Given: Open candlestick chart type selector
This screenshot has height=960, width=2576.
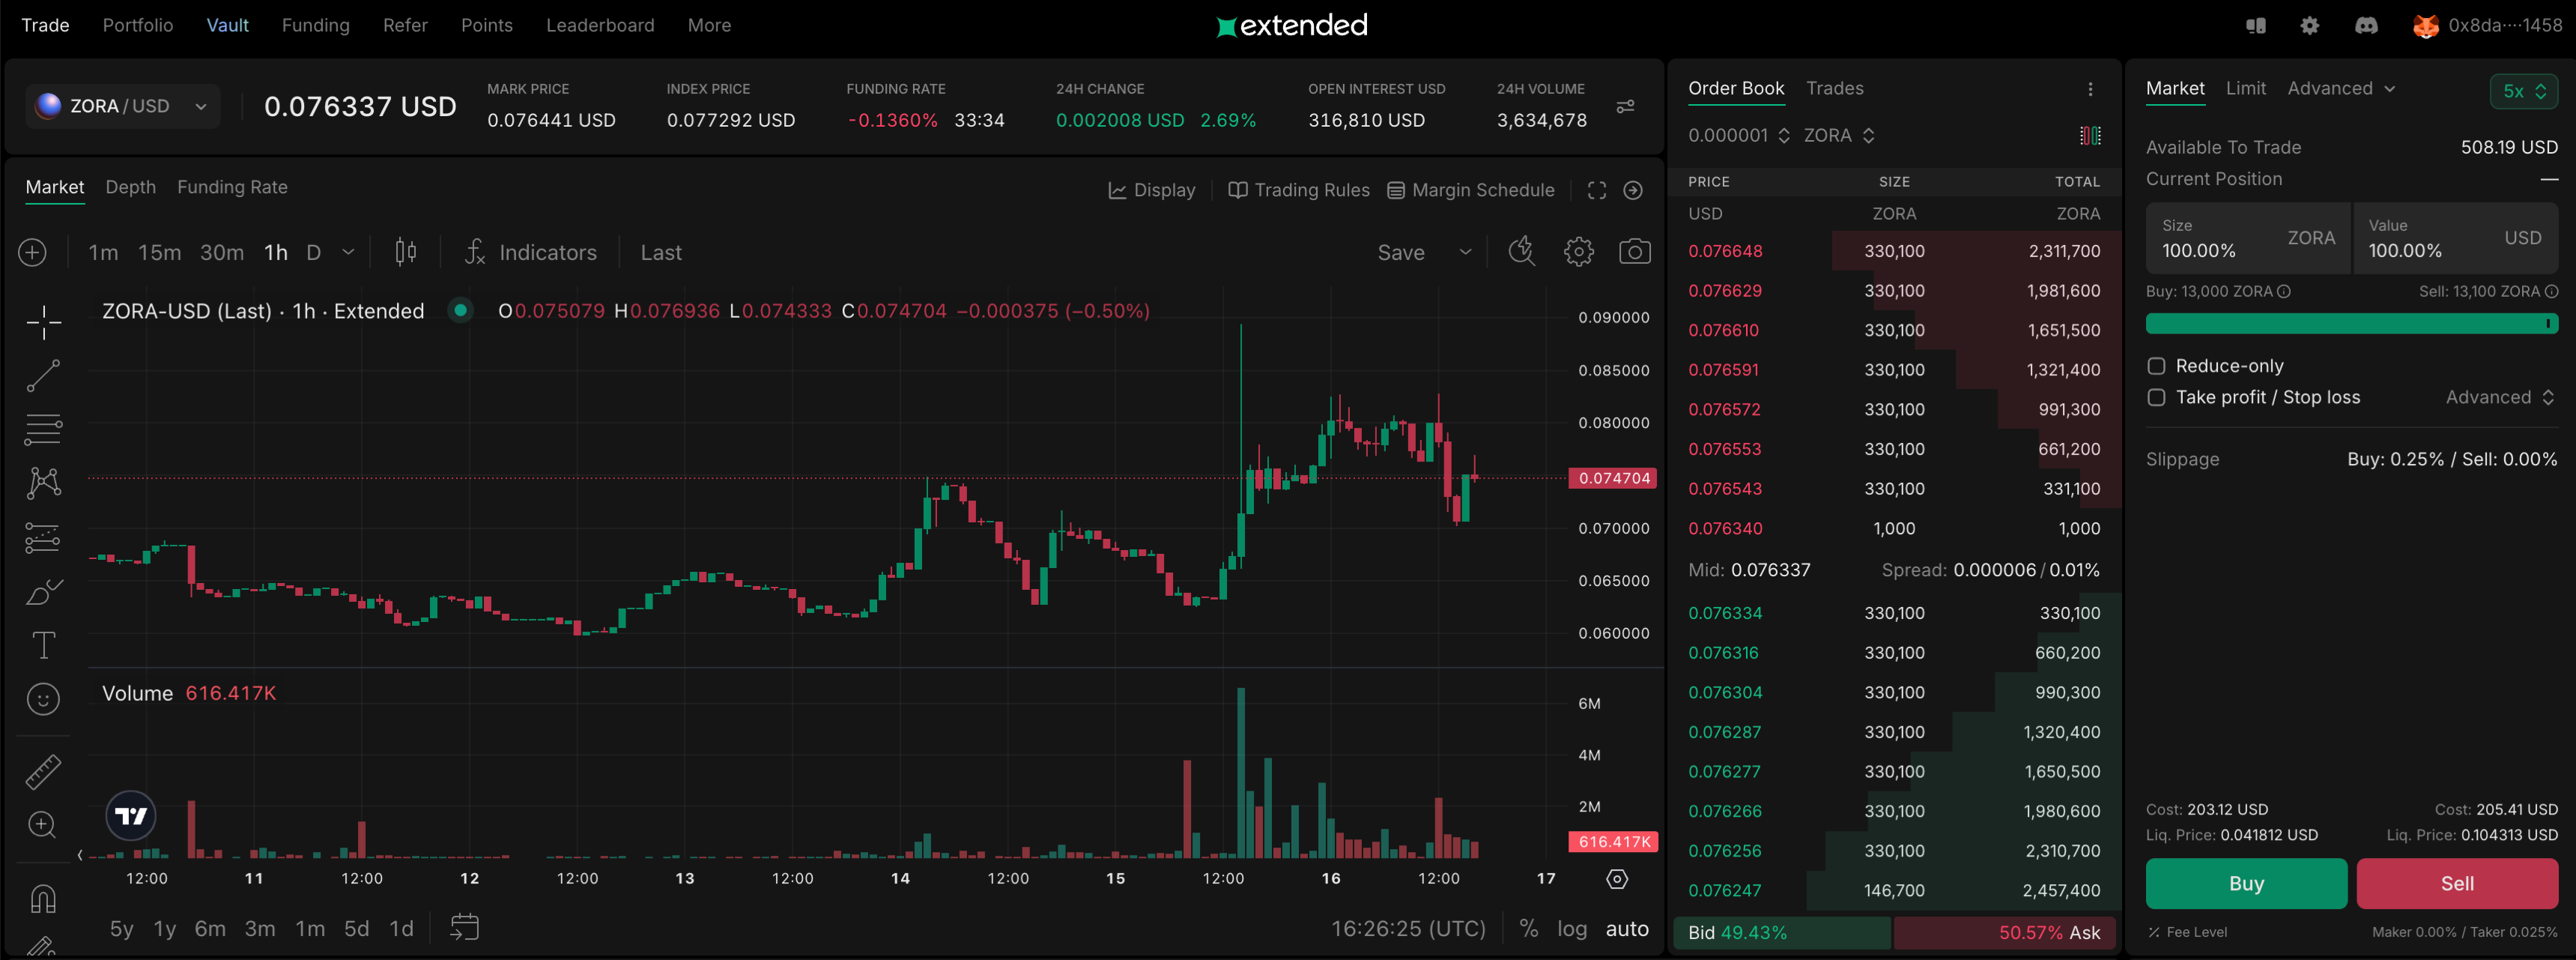Looking at the screenshot, I should pos(405,252).
